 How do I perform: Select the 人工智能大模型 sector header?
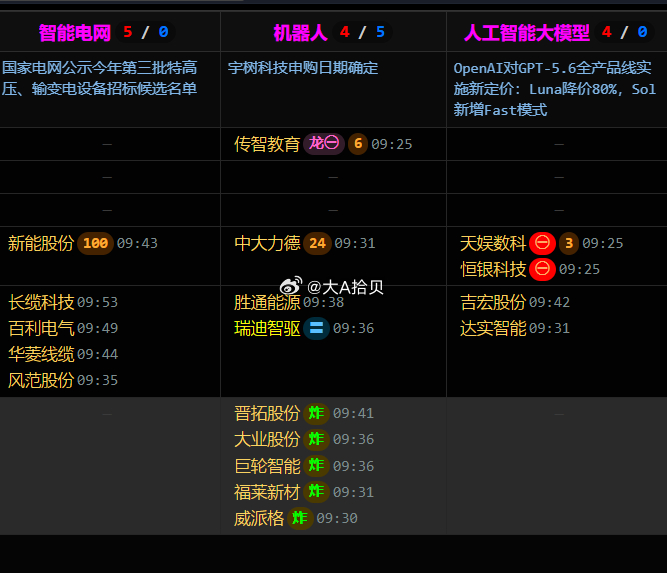pos(527,32)
